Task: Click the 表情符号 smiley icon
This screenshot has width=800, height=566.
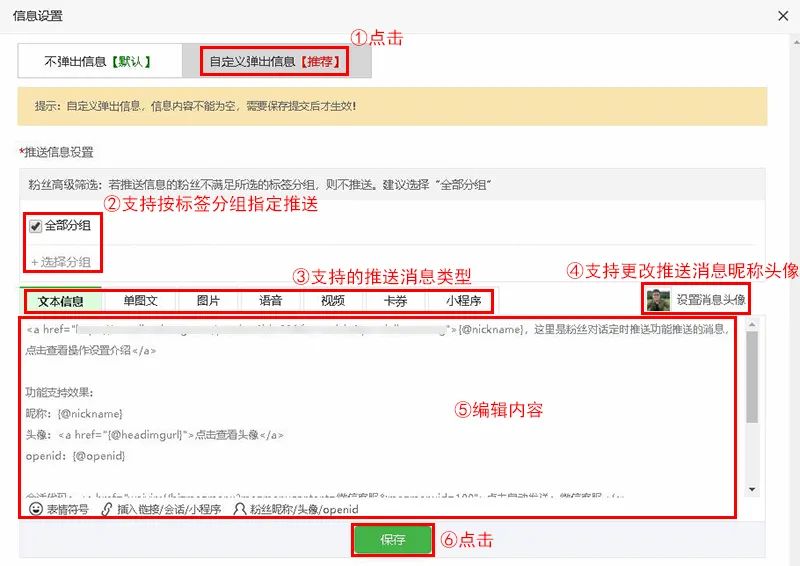Action: pyautogui.click(x=36, y=509)
